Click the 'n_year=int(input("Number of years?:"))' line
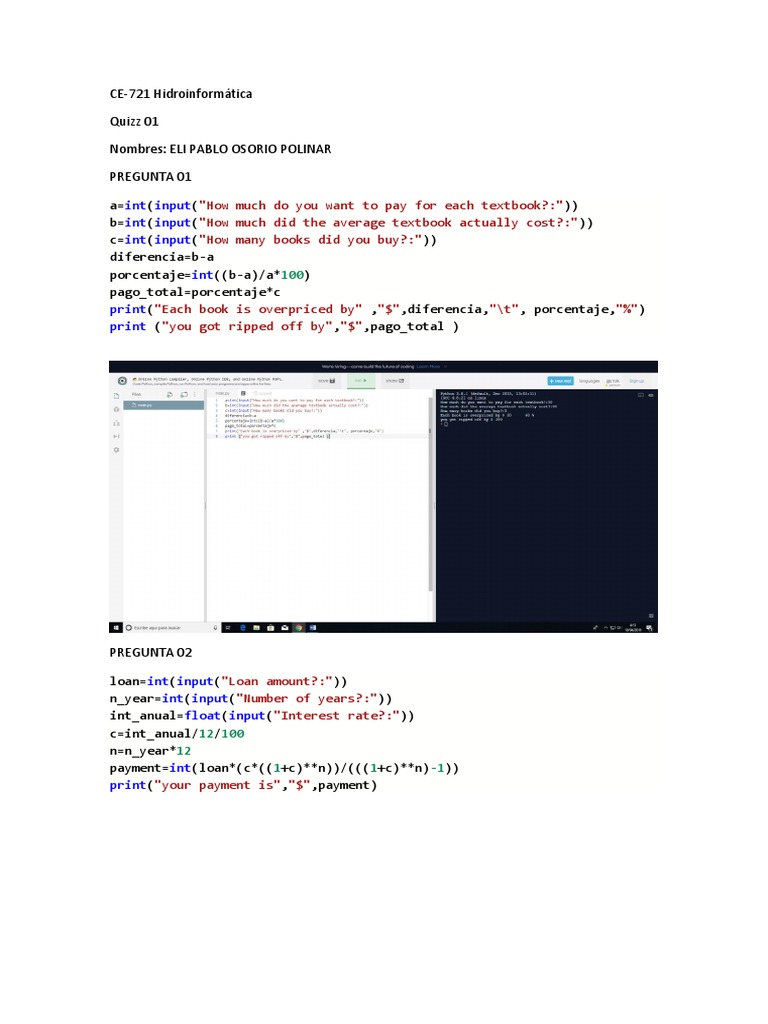The image size is (768, 1024). click(x=251, y=699)
